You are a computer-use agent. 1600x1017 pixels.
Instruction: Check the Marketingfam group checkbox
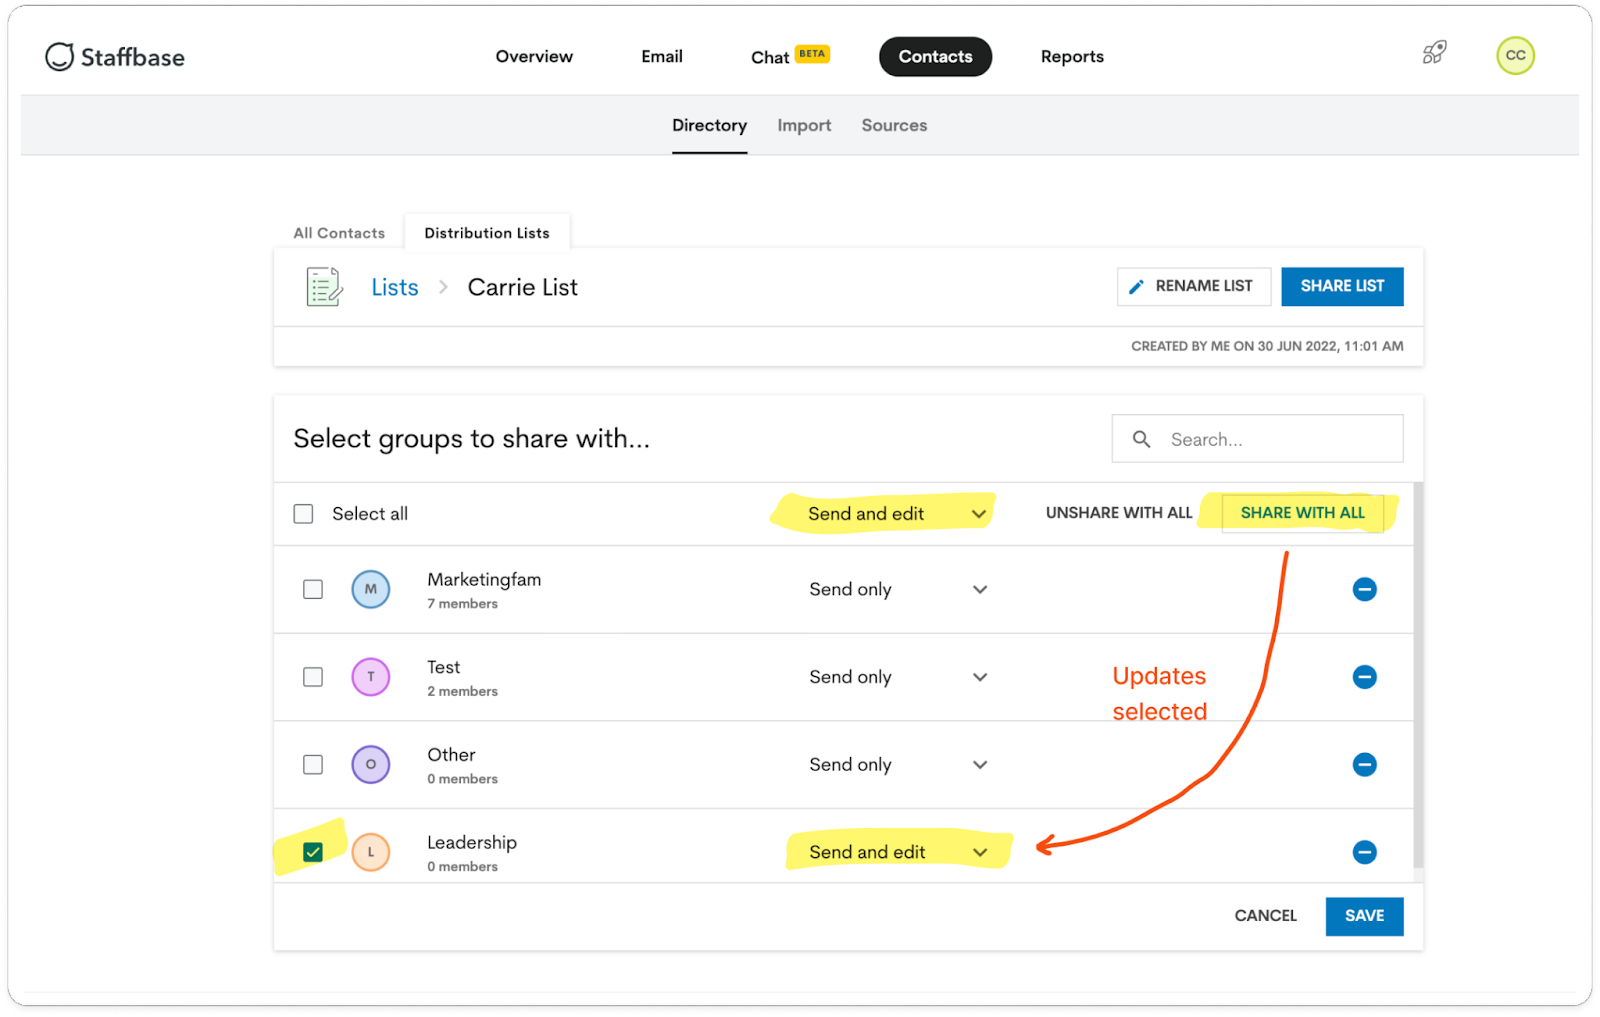point(313,589)
